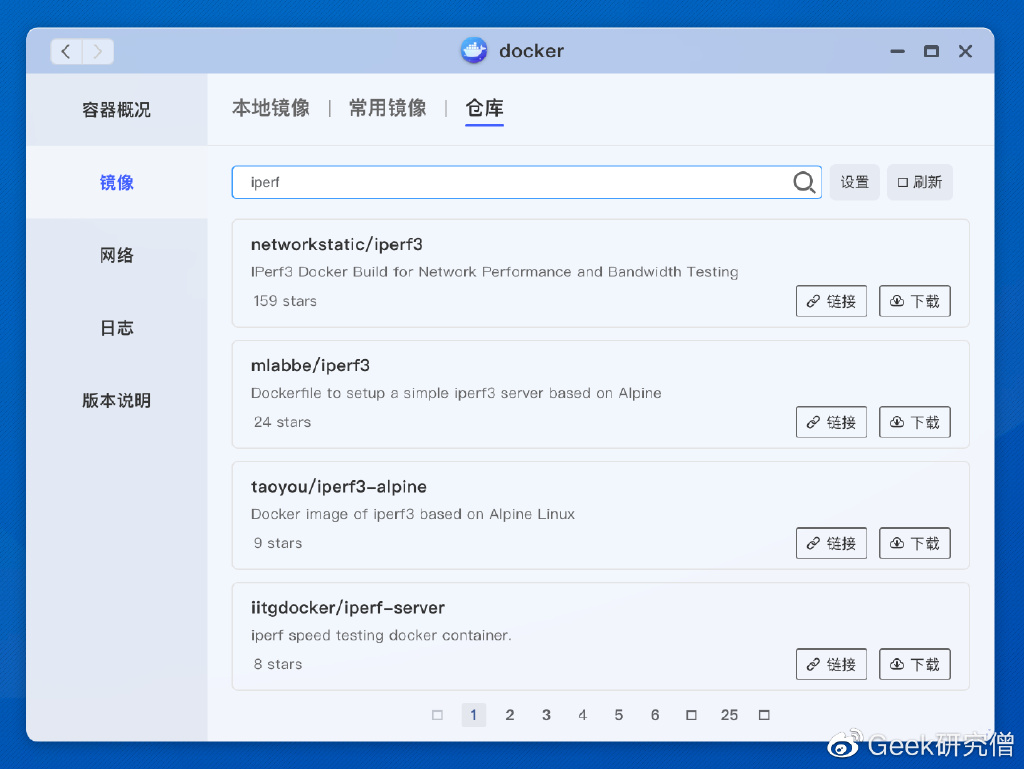Switch to the 仓库 tab
The height and width of the screenshot is (769, 1024).
pos(485,108)
